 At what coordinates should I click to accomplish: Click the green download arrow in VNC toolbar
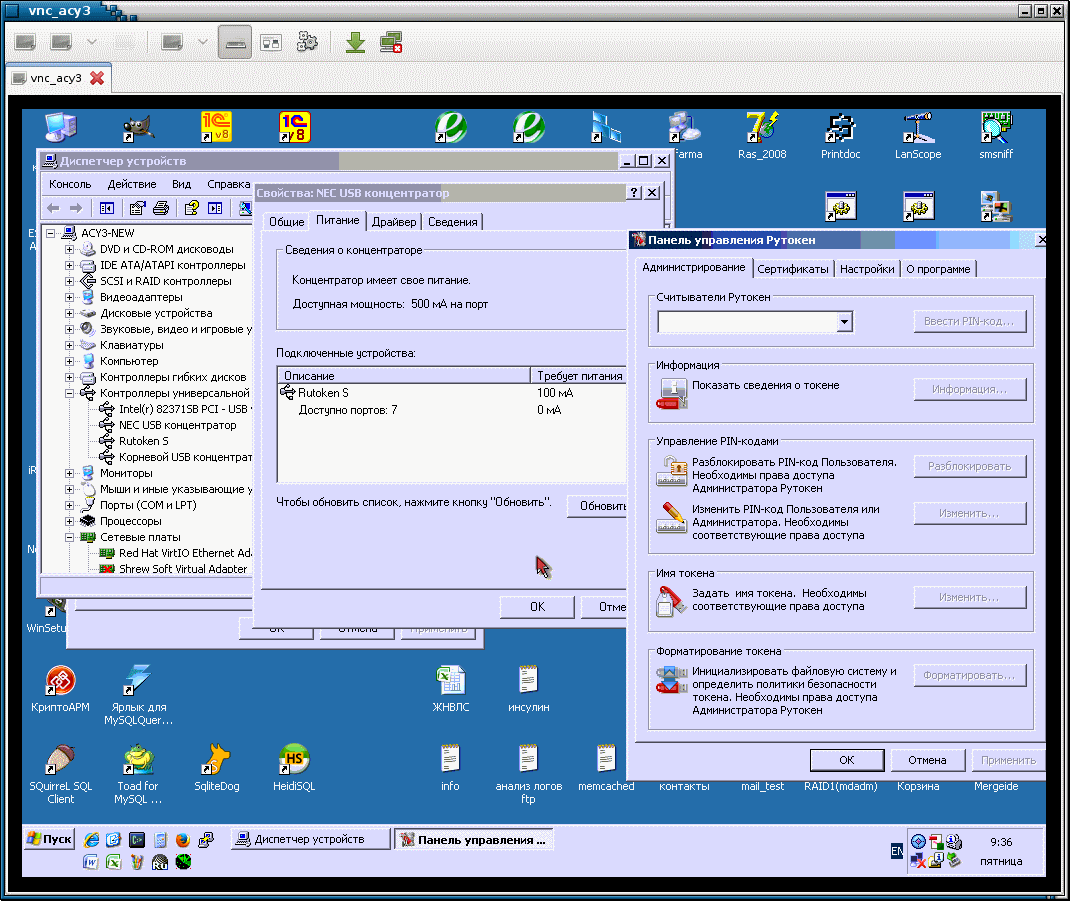point(355,42)
